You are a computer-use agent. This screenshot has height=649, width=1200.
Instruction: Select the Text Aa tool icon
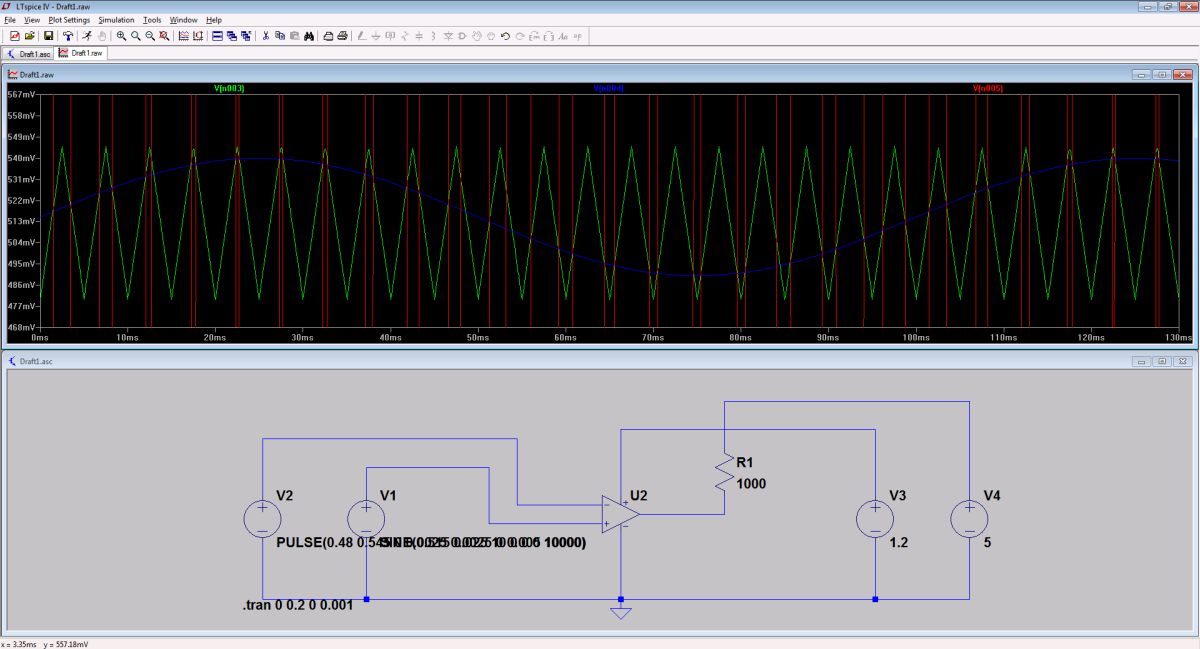(564, 36)
